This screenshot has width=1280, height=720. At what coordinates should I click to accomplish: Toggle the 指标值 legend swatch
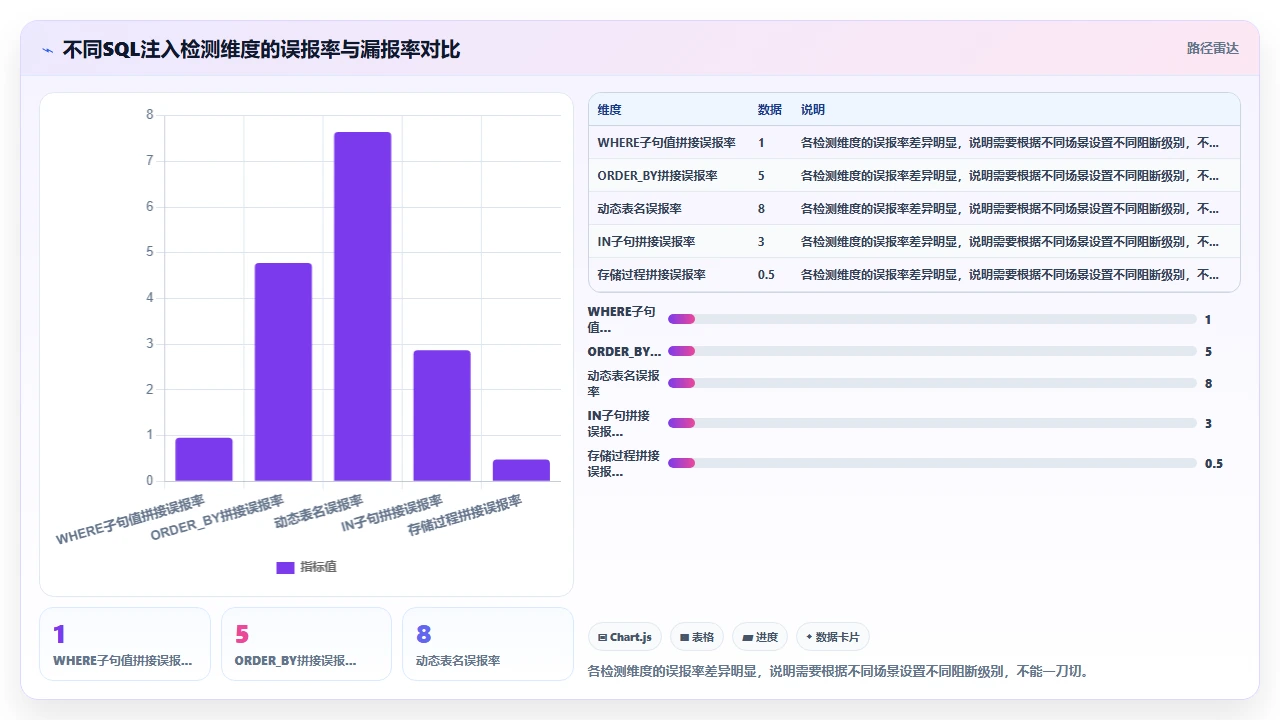285,567
